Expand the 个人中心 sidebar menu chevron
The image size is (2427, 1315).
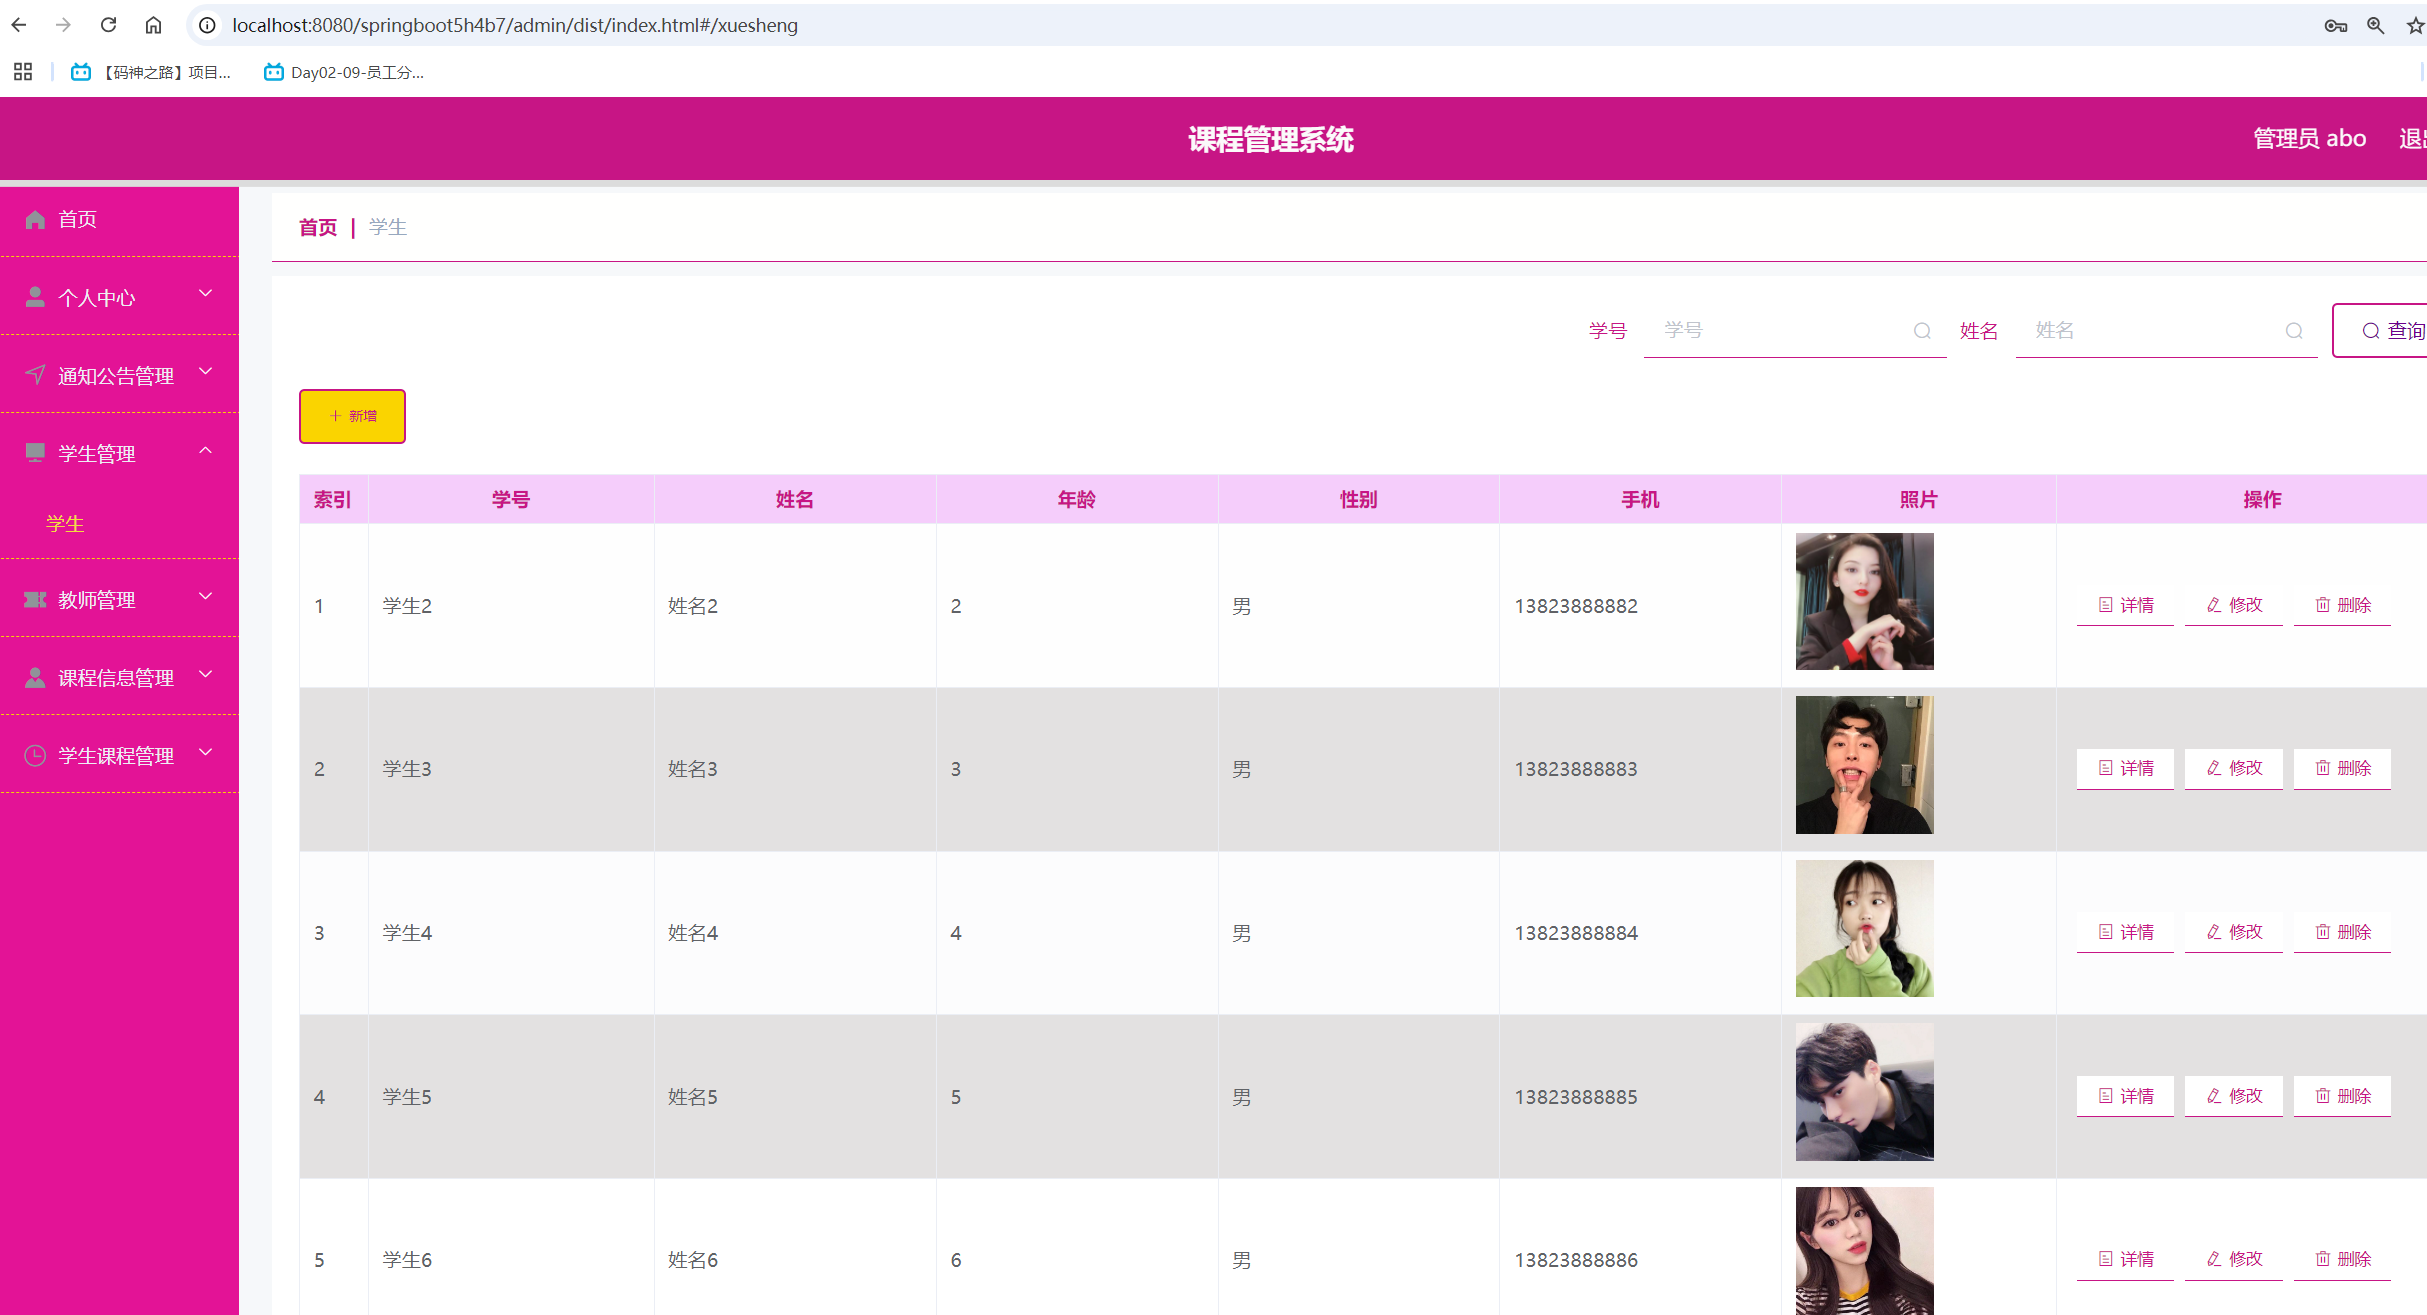pyautogui.click(x=206, y=294)
